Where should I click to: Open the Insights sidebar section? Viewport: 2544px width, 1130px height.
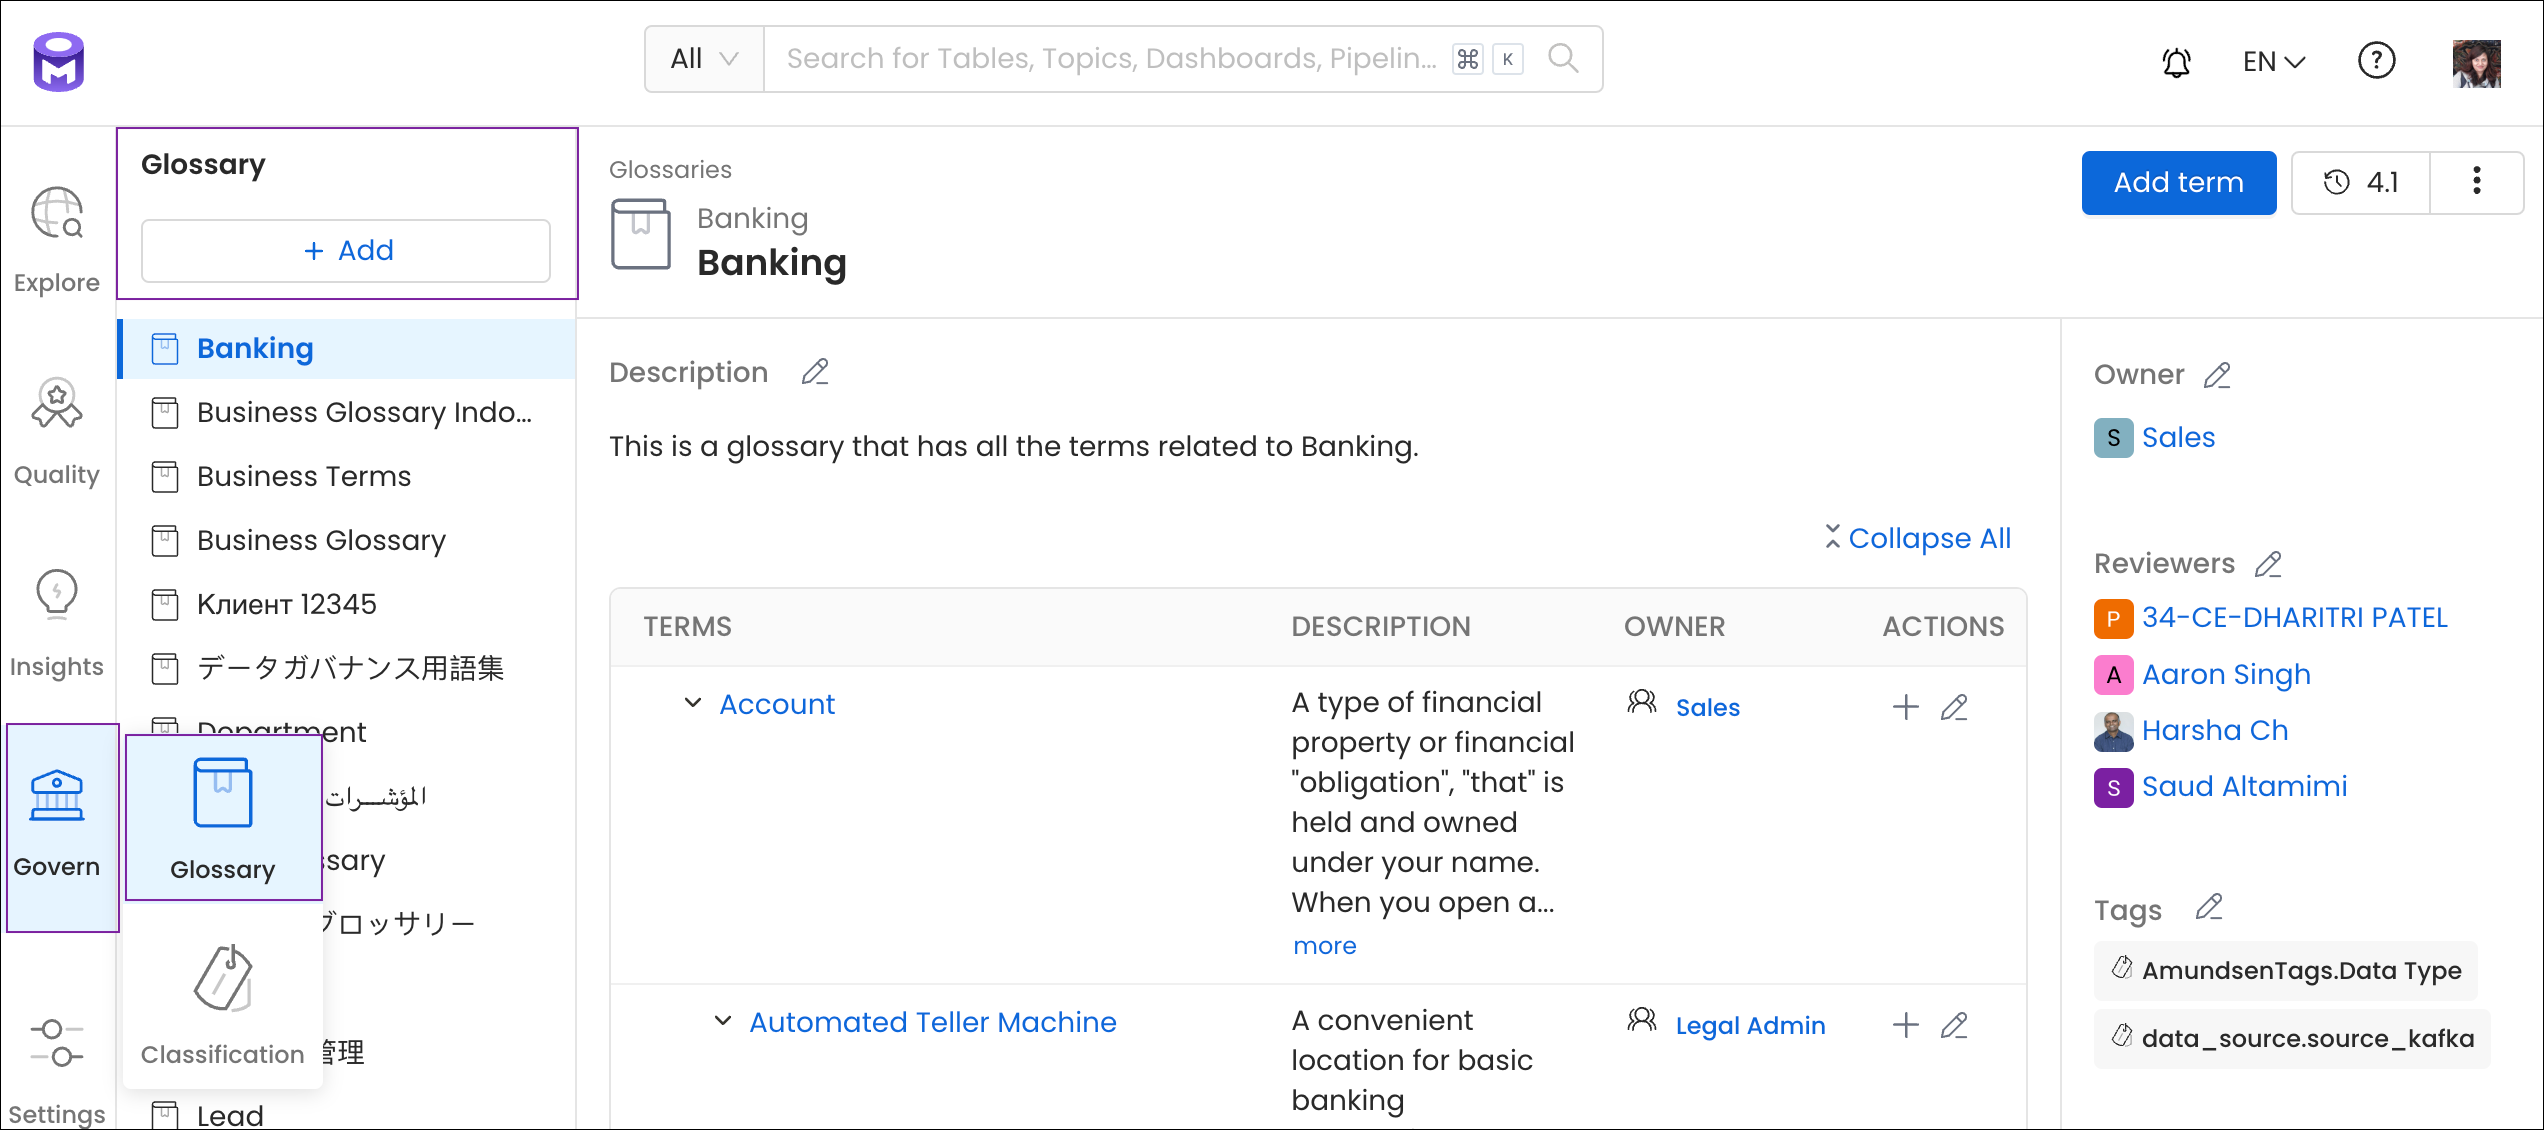pyautogui.click(x=57, y=625)
